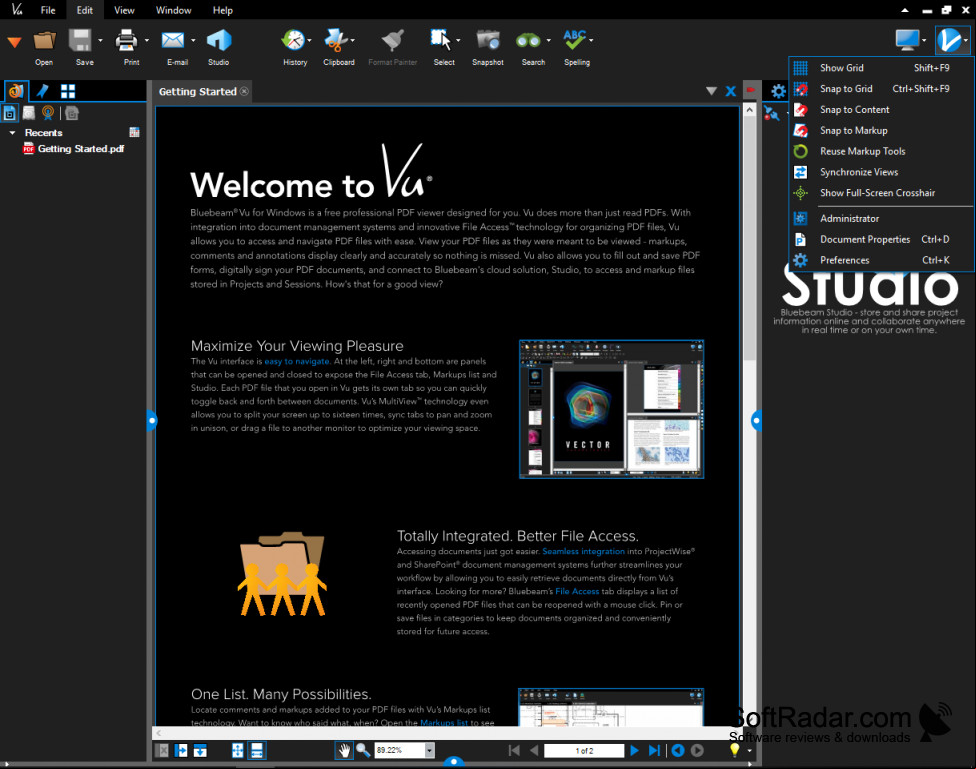The height and width of the screenshot is (769, 976).
Task: Click the Save disk icon
Action: (x=80, y=40)
